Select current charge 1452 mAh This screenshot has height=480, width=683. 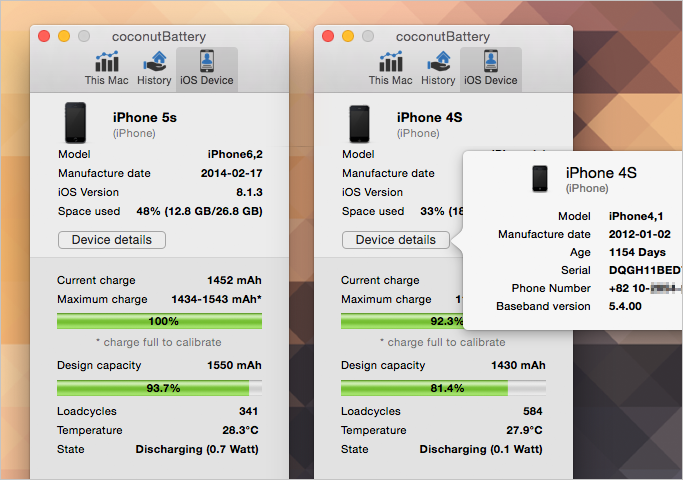pyautogui.click(x=234, y=280)
